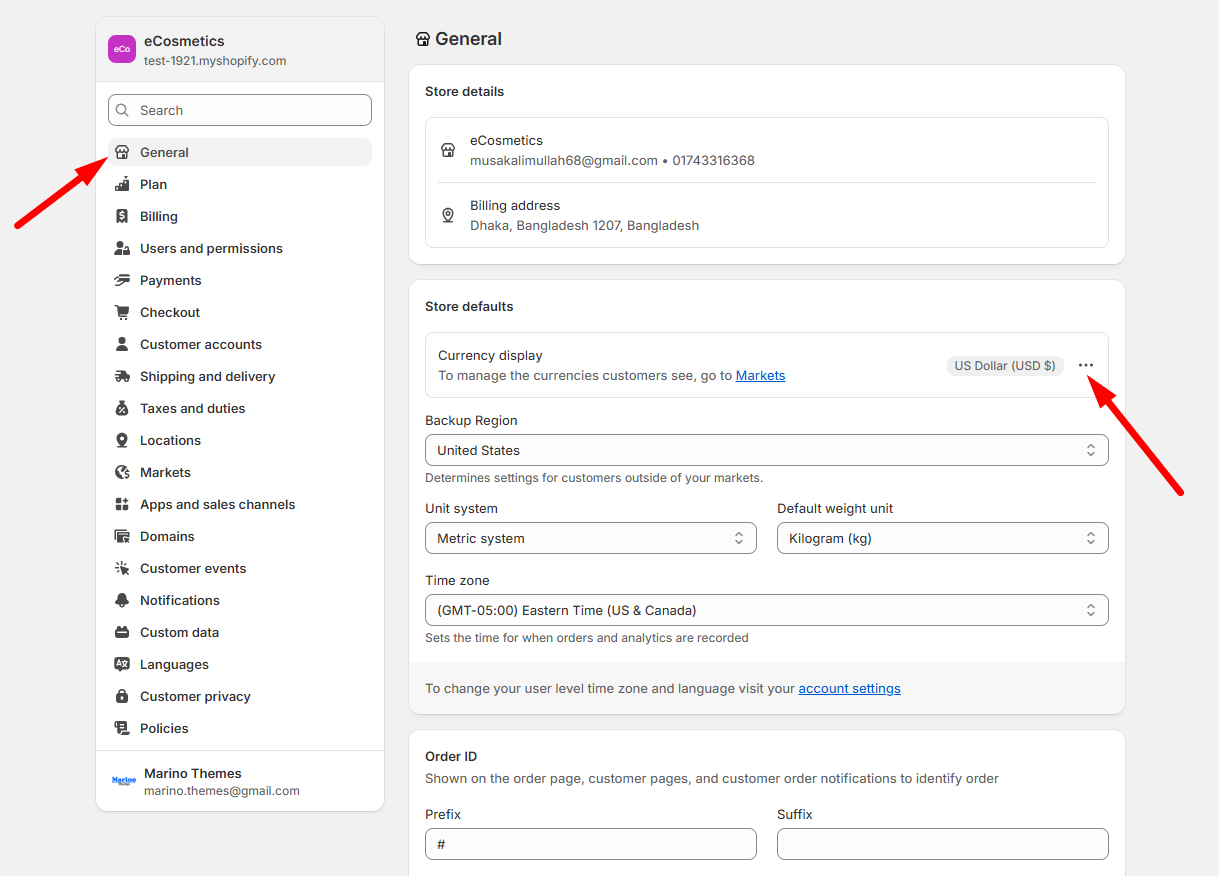Open the Backup Region dropdown
Viewport: 1219px width, 876px height.
click(766, 450)
